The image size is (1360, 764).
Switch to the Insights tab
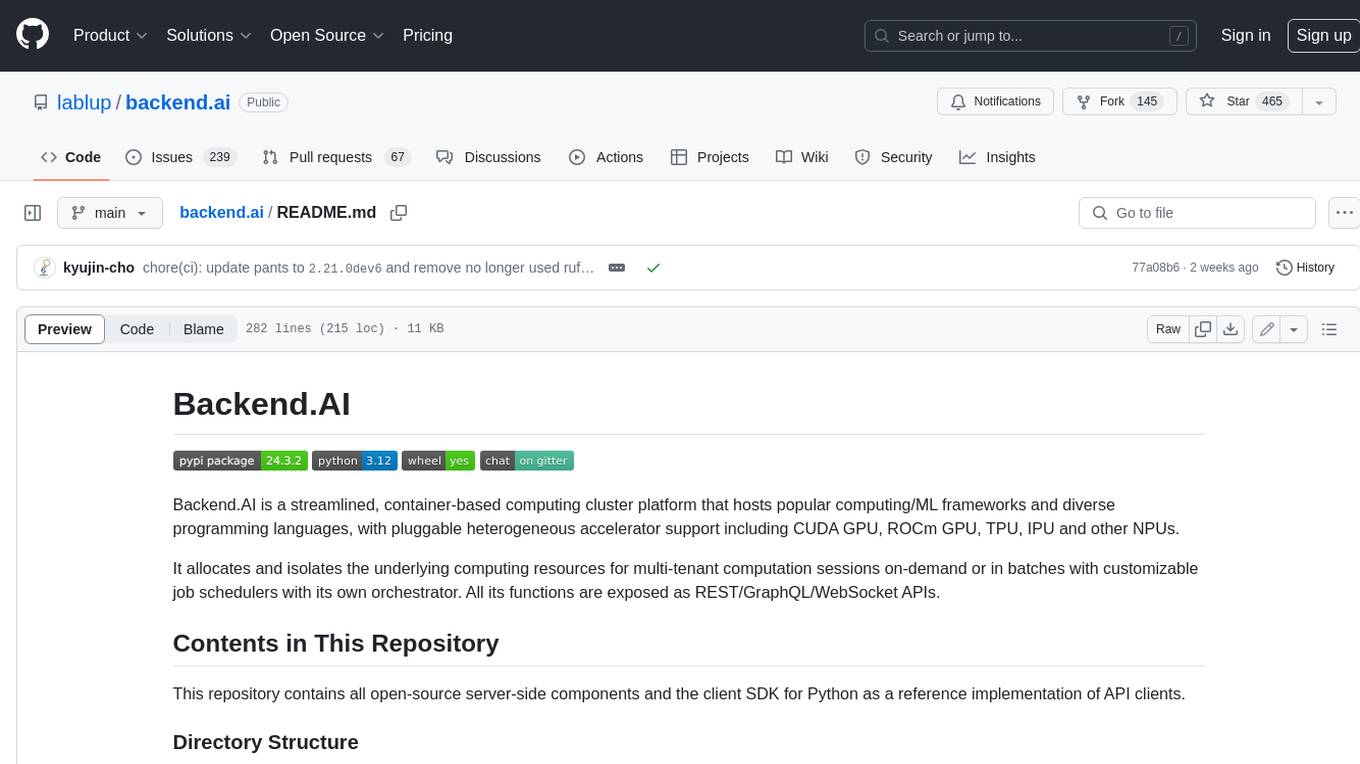(997, 157)
